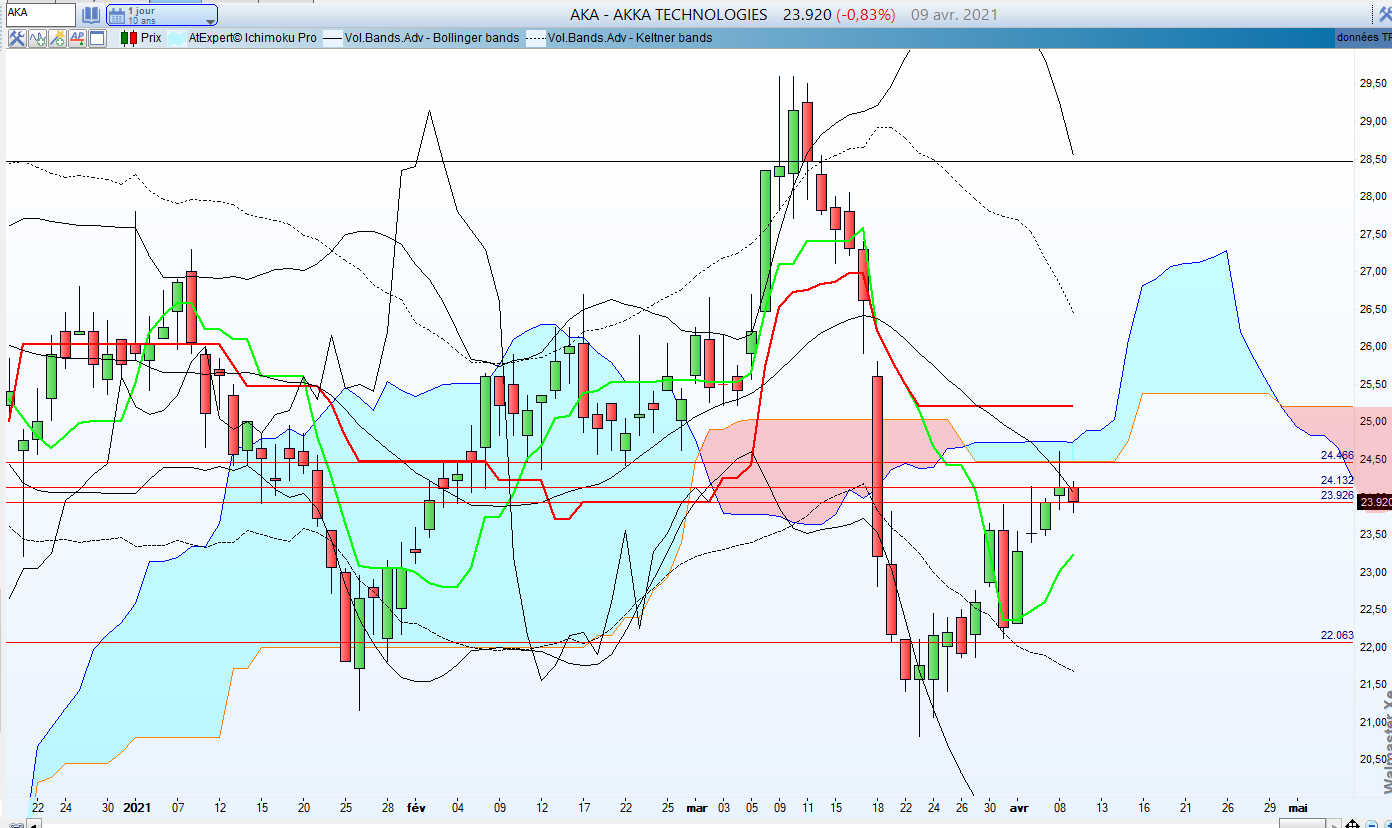This screenshot has width=1392, height=828.
Task: Select Vol.Bands.Adv - Keltner bands label
Action: (630, 38)
